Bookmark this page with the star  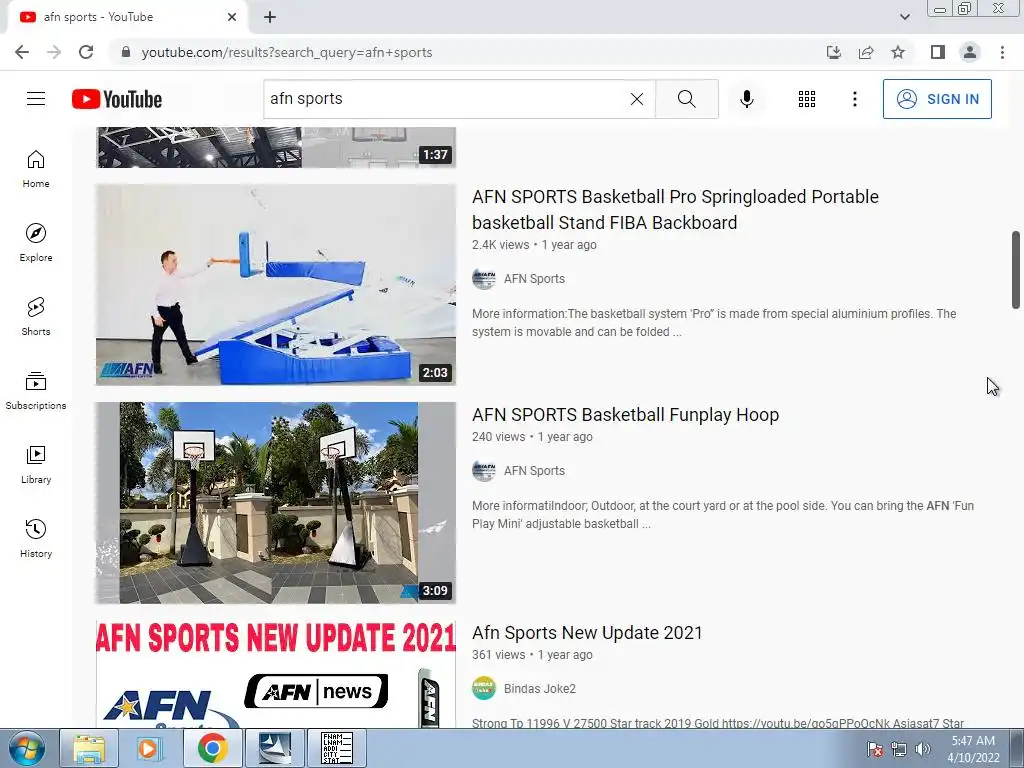click(898, 52)
